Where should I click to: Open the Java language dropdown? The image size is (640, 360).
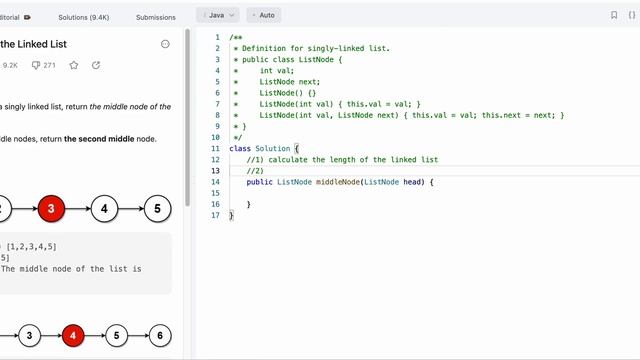coord(218,15)
